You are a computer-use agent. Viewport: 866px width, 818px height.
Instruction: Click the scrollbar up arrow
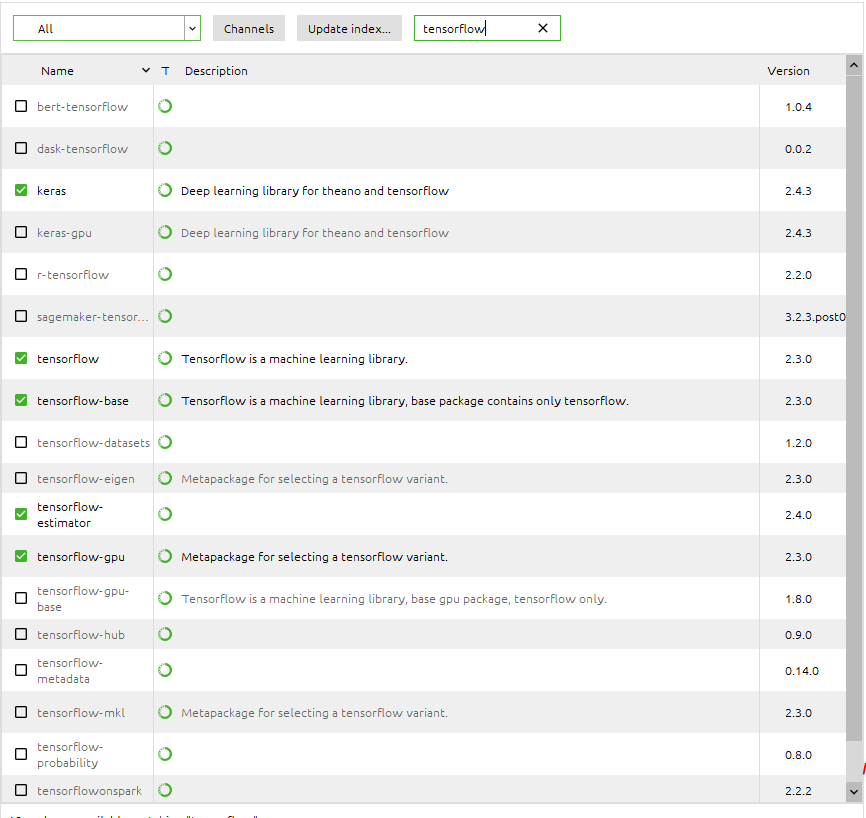(x=854, y=65)
